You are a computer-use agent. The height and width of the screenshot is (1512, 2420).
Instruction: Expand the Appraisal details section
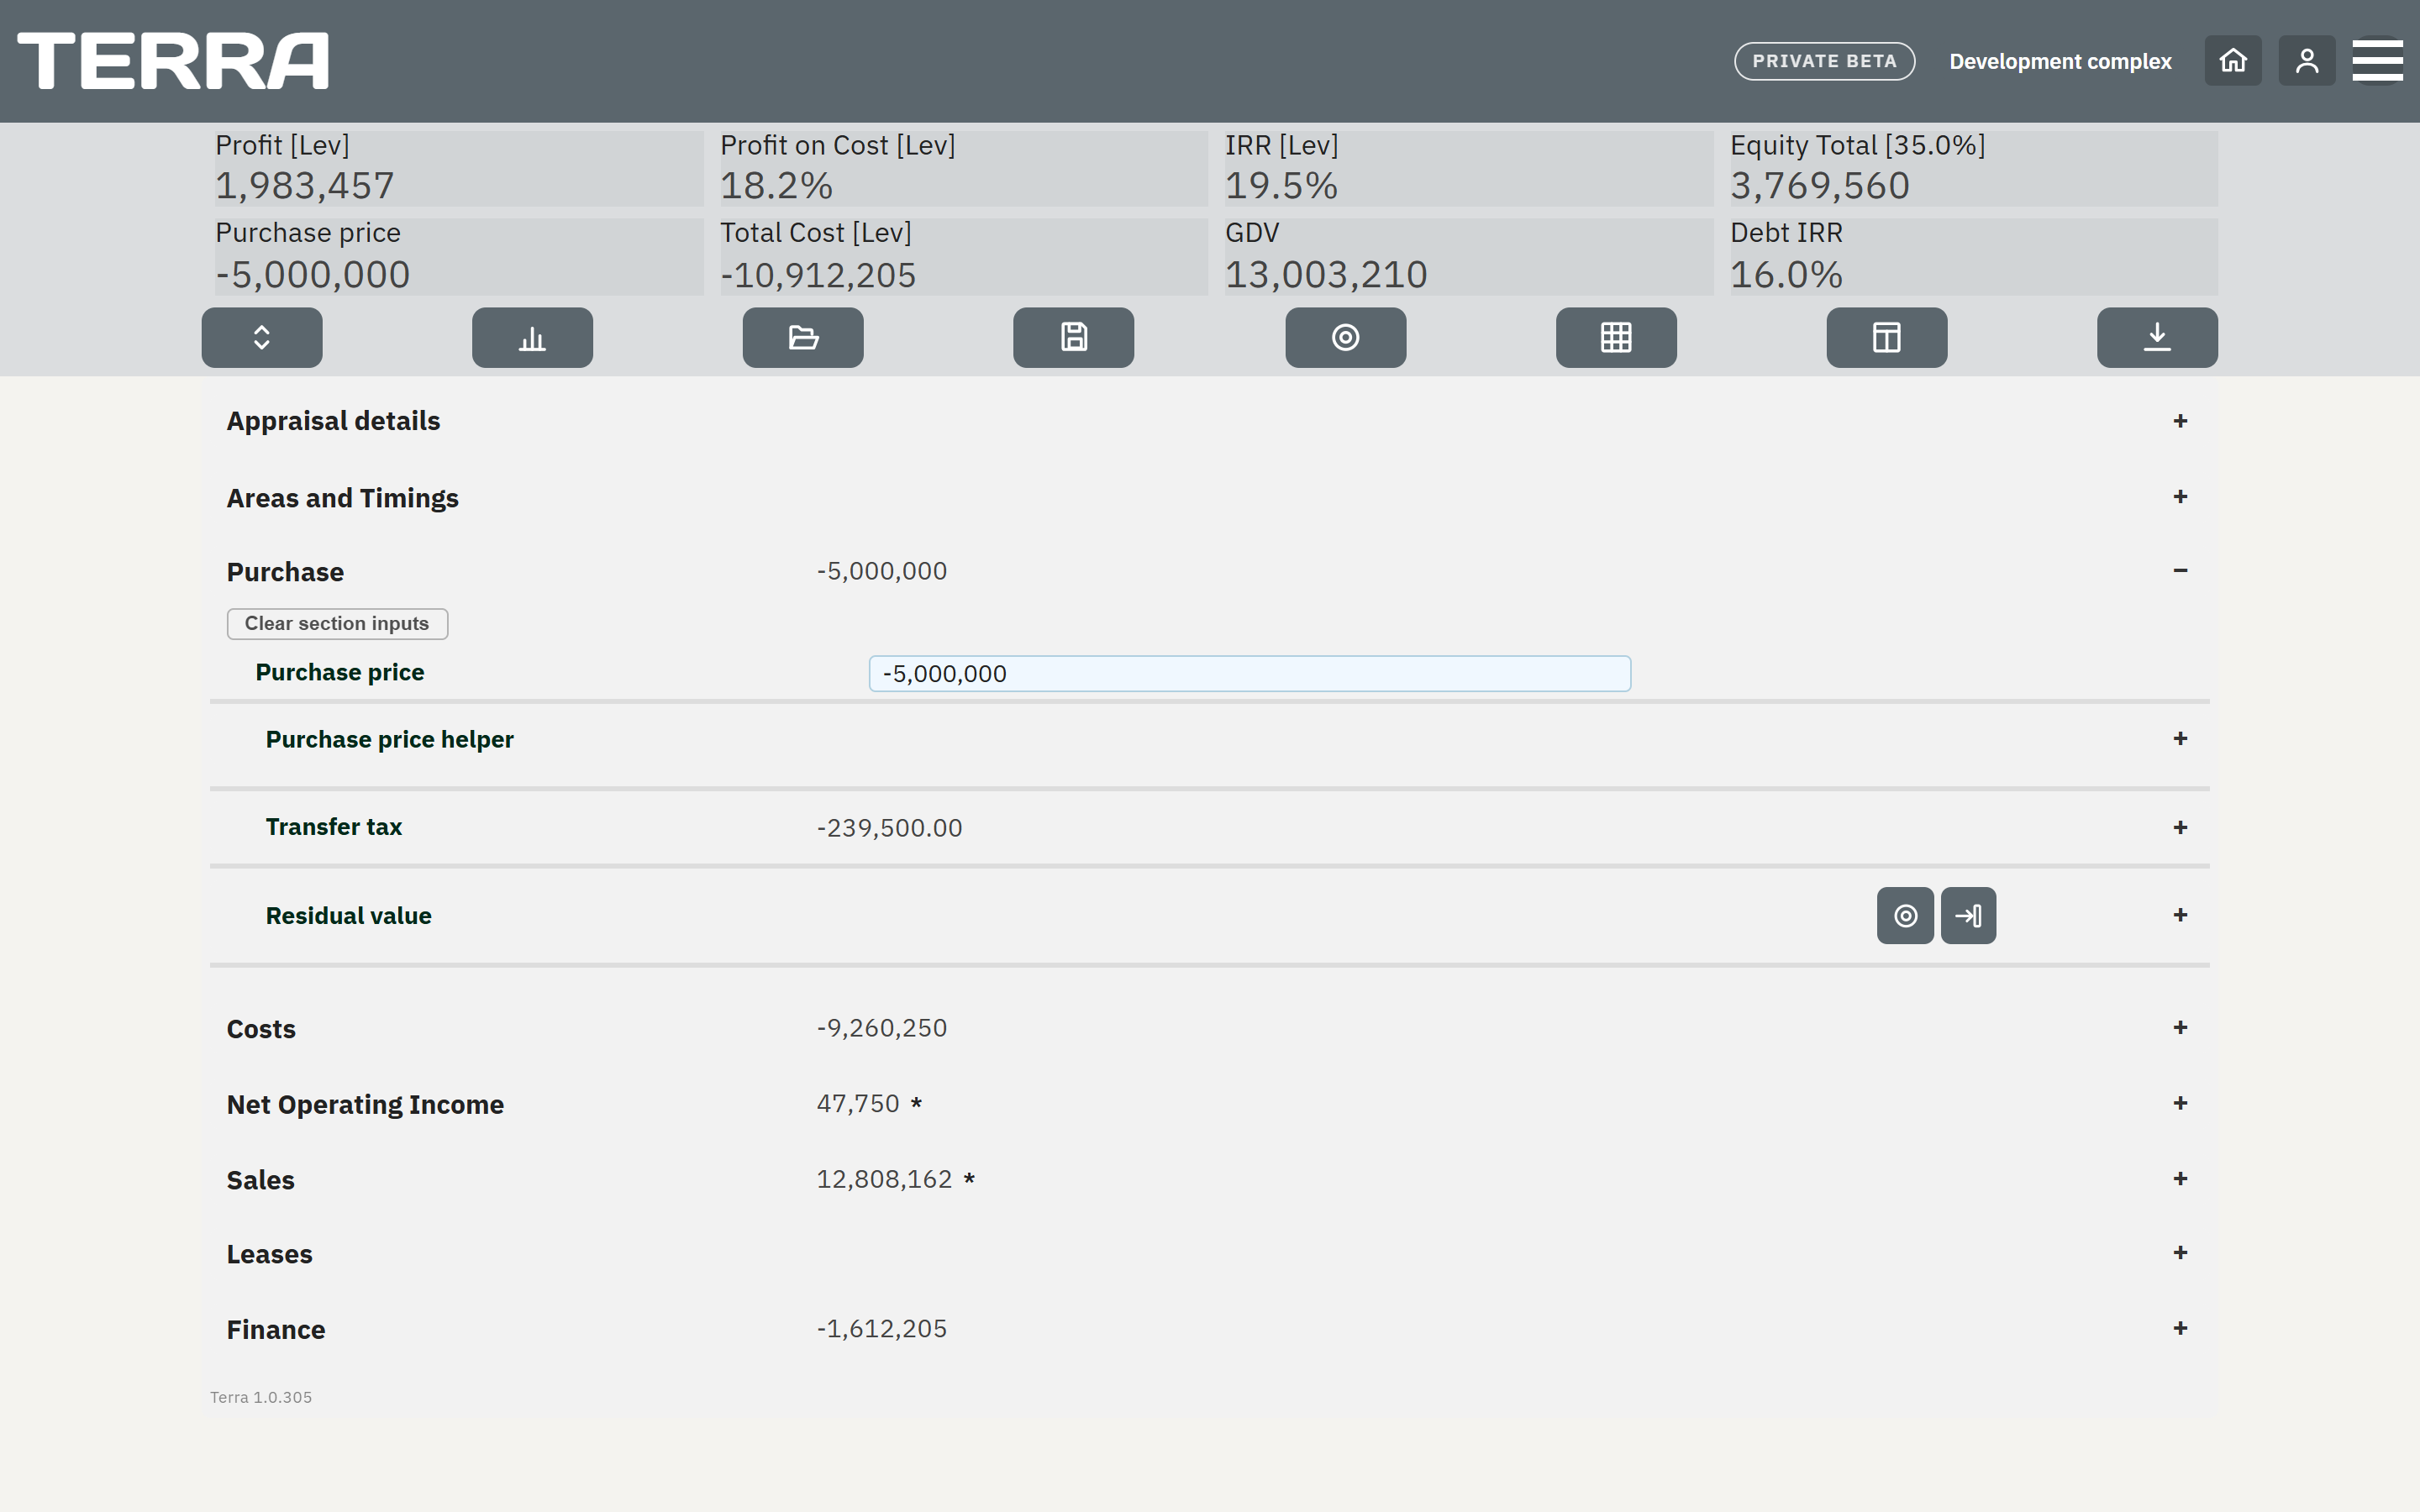click(2180, 421)
